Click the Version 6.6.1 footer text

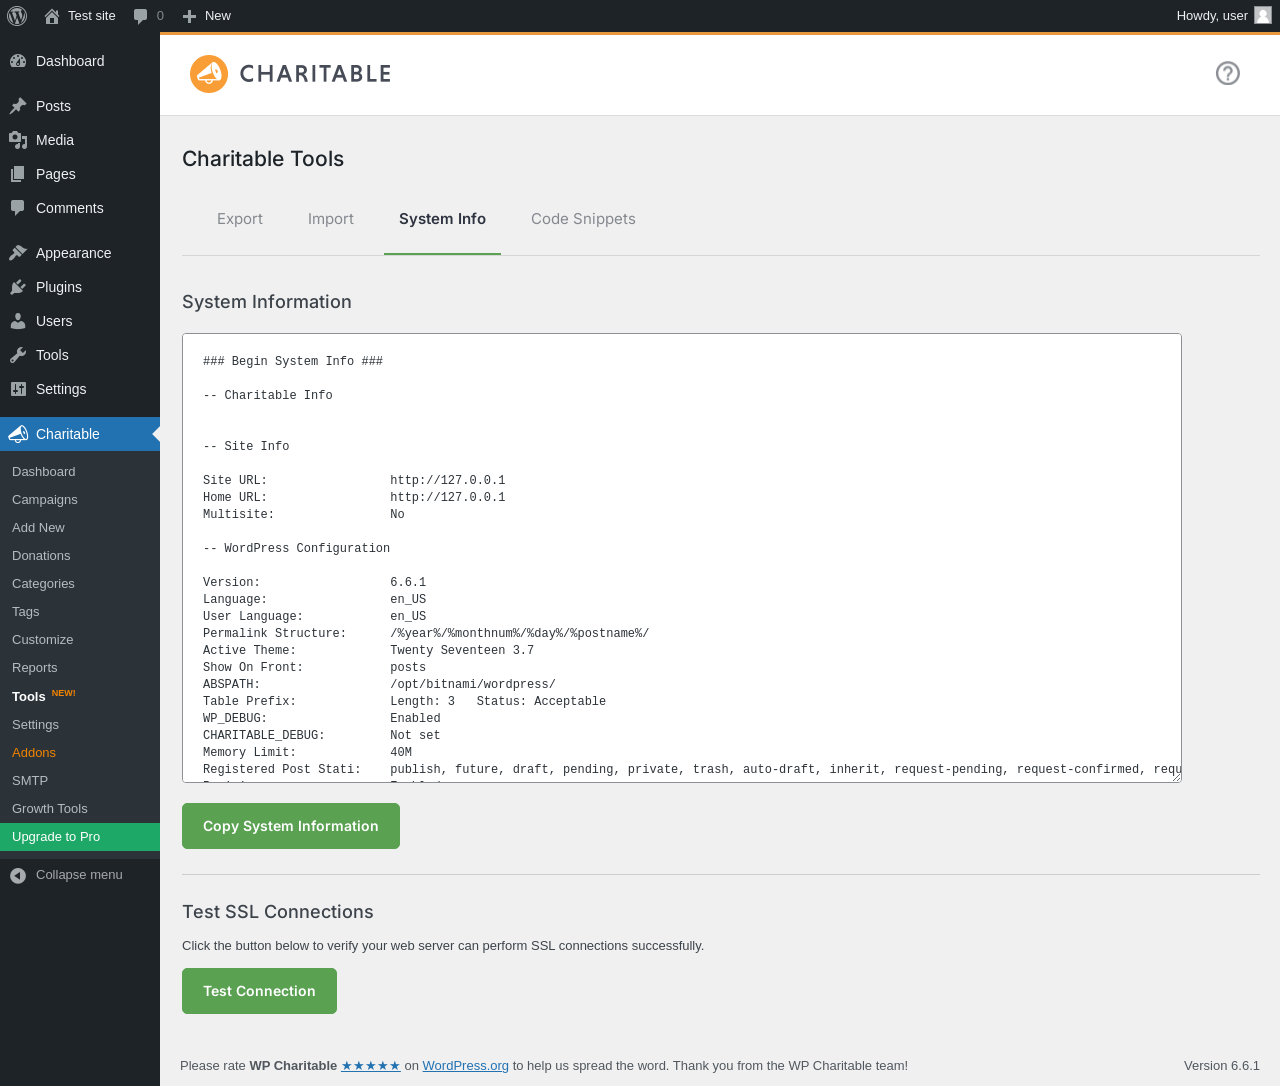click(1222, 1066)
